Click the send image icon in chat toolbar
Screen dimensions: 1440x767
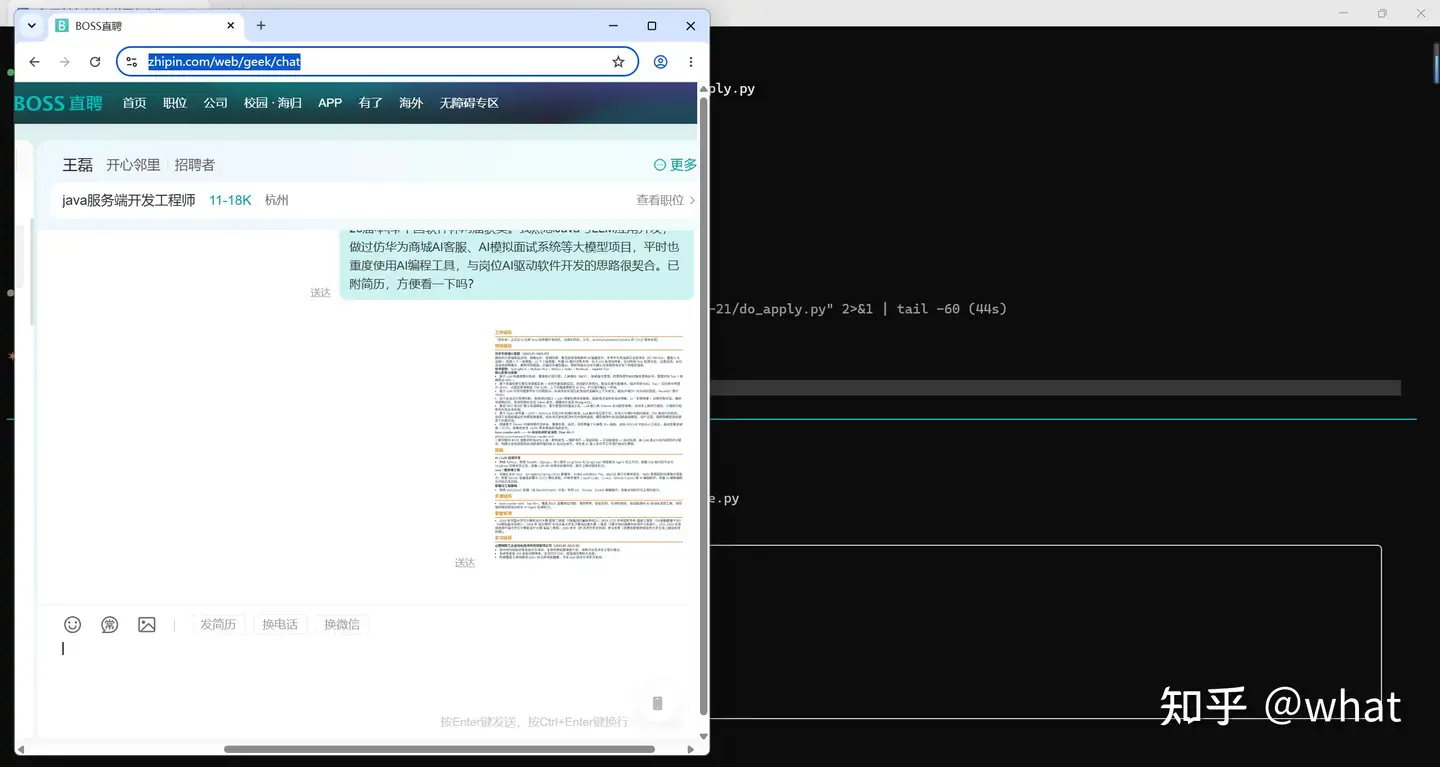pyautogui.click(x=147, y=624)
